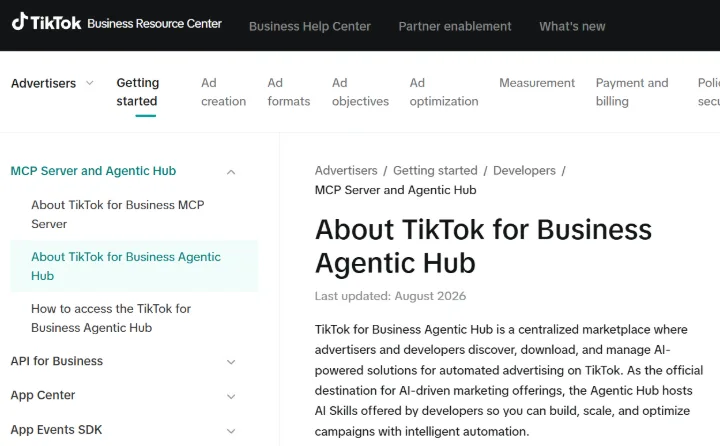Open Business Resource Center home link
The width and height of the screenshot is (720, 446).
click(154, 23)
